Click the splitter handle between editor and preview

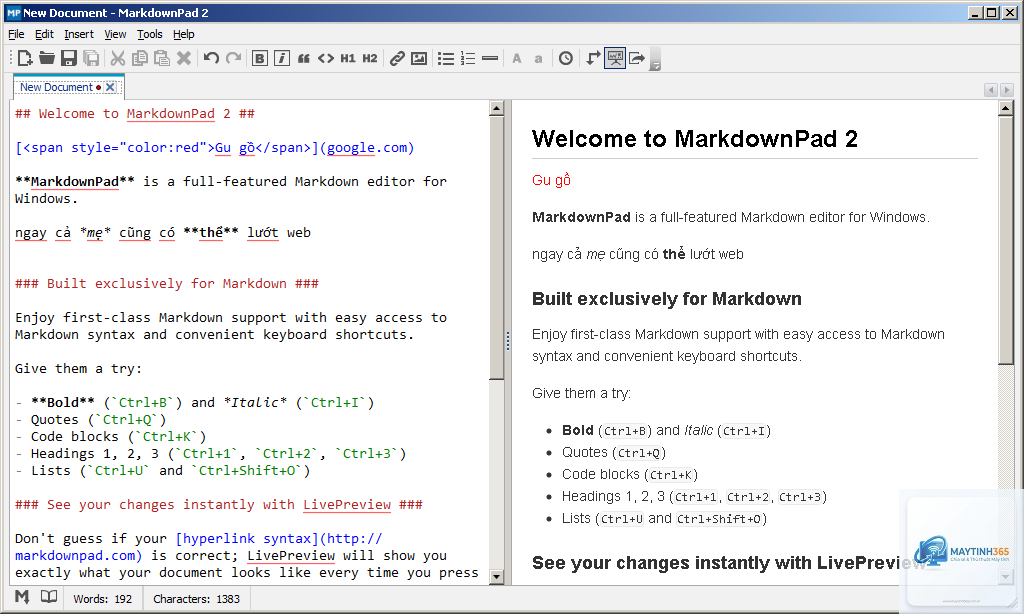(507, 341)
